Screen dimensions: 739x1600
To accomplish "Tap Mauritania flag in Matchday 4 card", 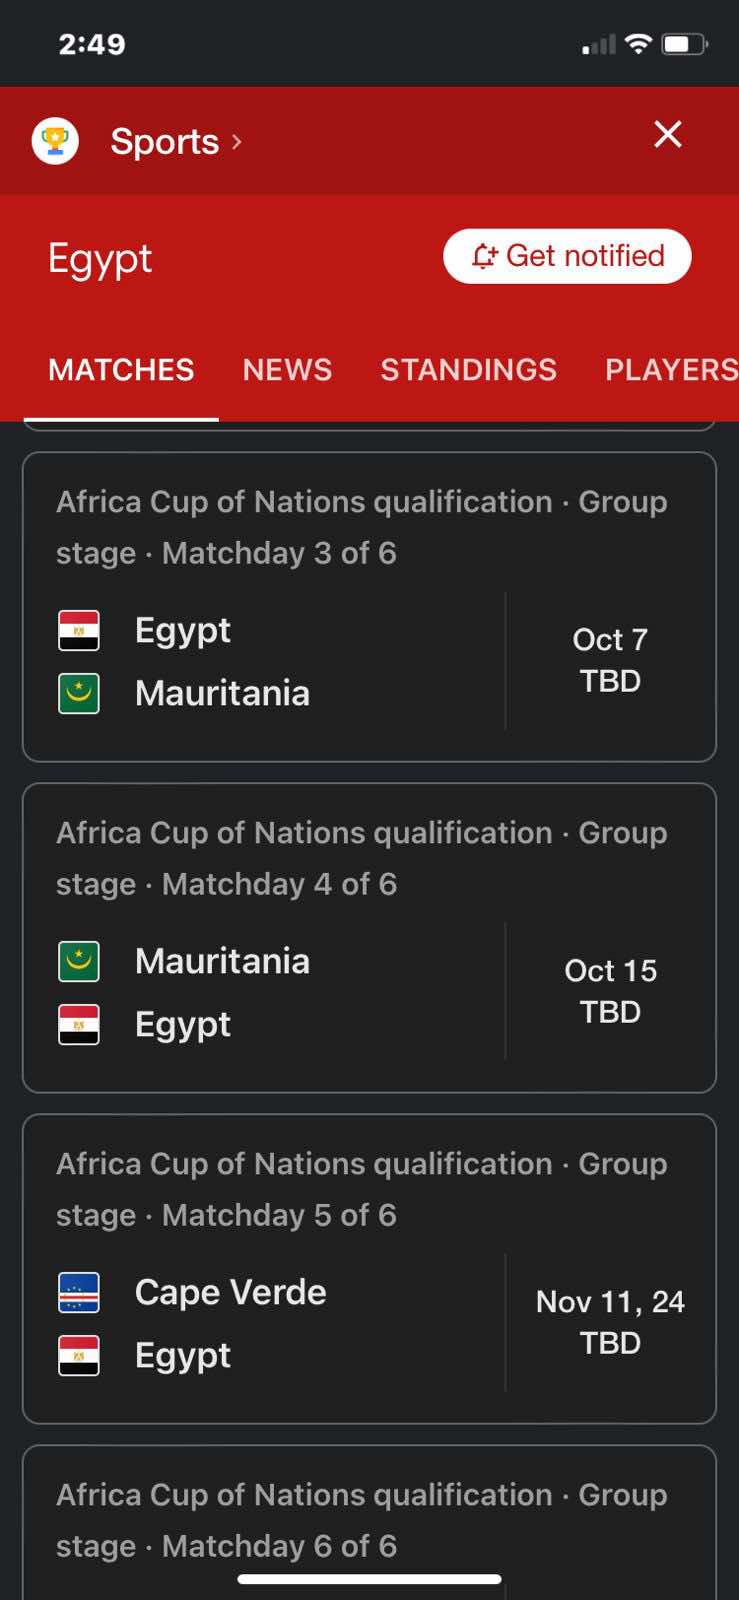I will (x=79, y=962).
